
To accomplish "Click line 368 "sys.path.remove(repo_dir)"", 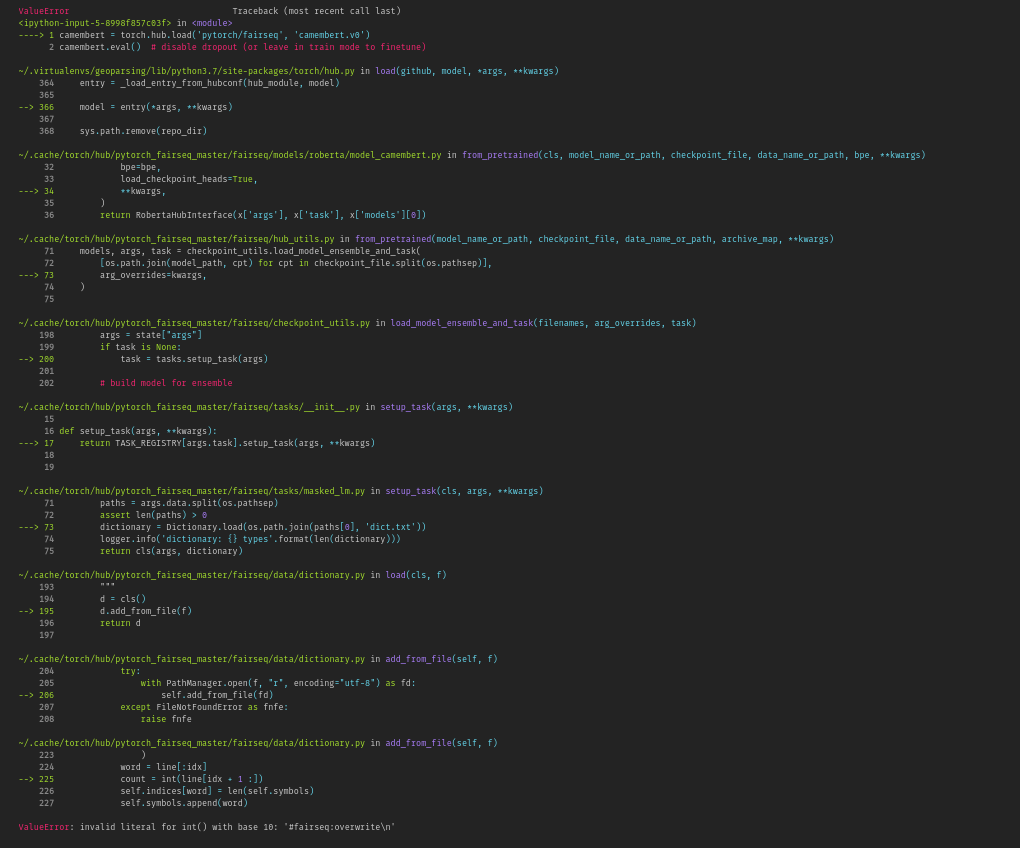I will [143, 131].
